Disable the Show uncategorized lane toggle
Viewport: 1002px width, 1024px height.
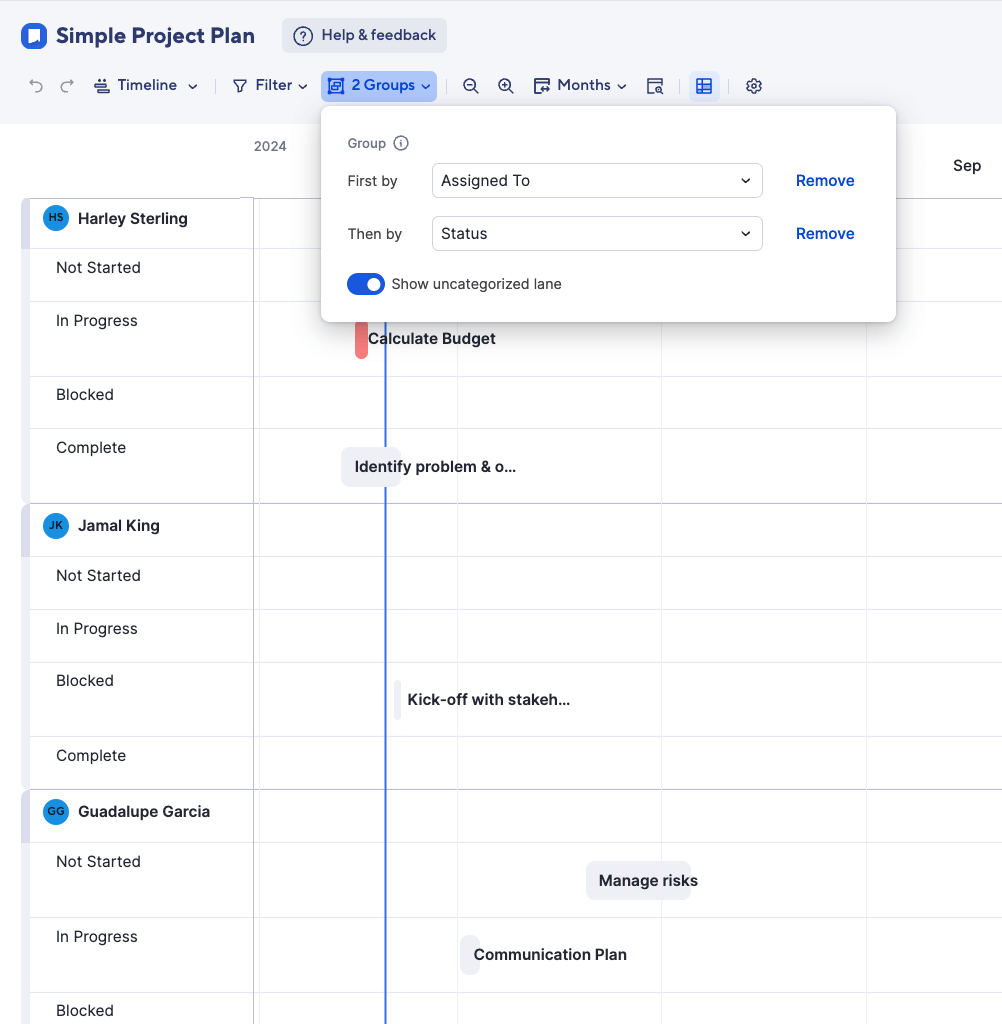click(x=366, y=284)
